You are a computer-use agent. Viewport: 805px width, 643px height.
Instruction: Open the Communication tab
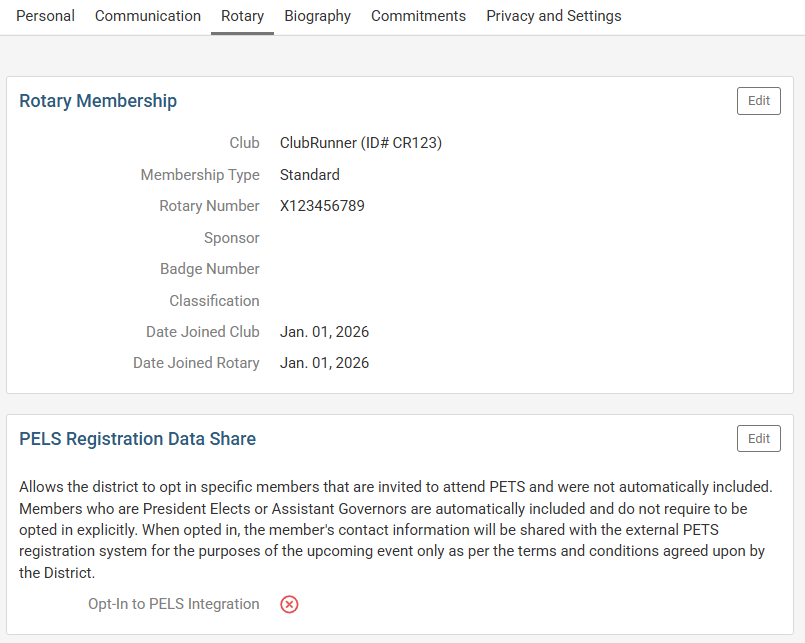tap(148, 16)
